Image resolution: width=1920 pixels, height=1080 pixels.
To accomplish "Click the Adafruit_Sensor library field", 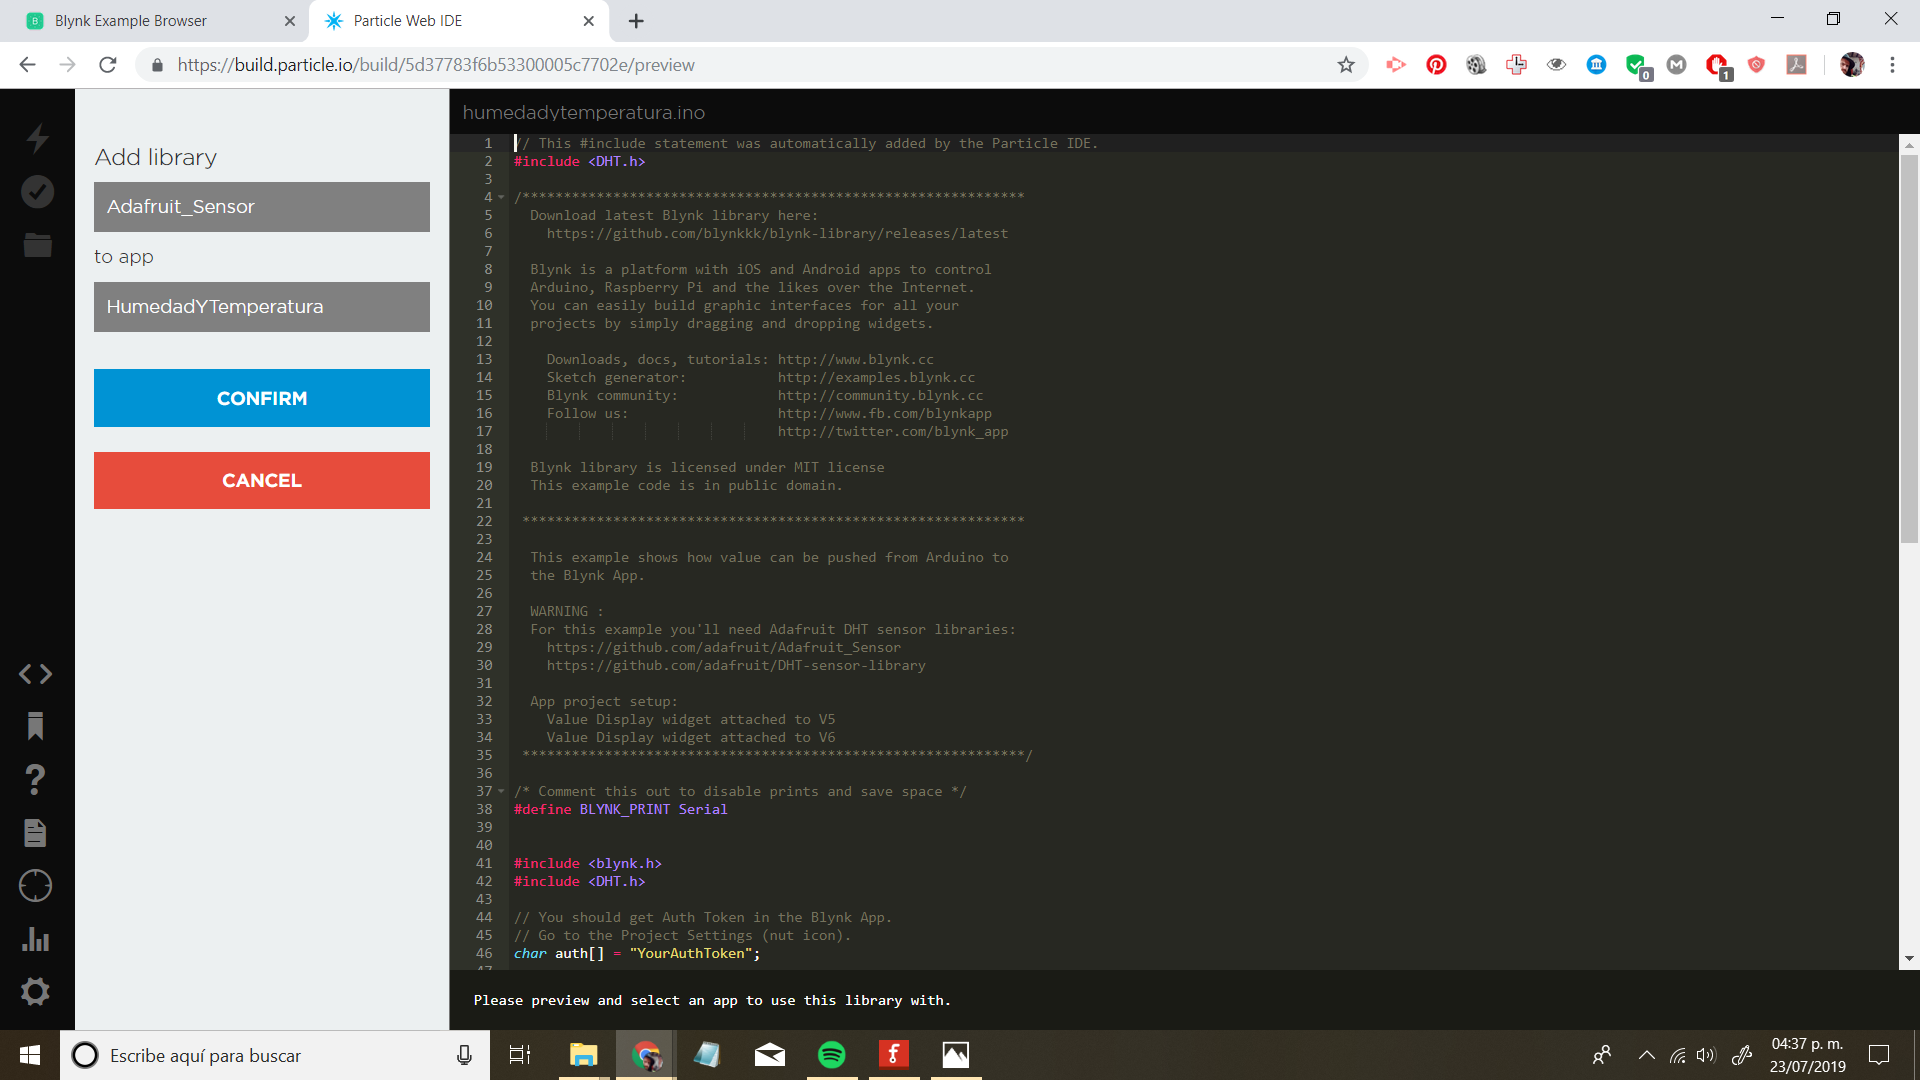I will (x=262, y=207).
